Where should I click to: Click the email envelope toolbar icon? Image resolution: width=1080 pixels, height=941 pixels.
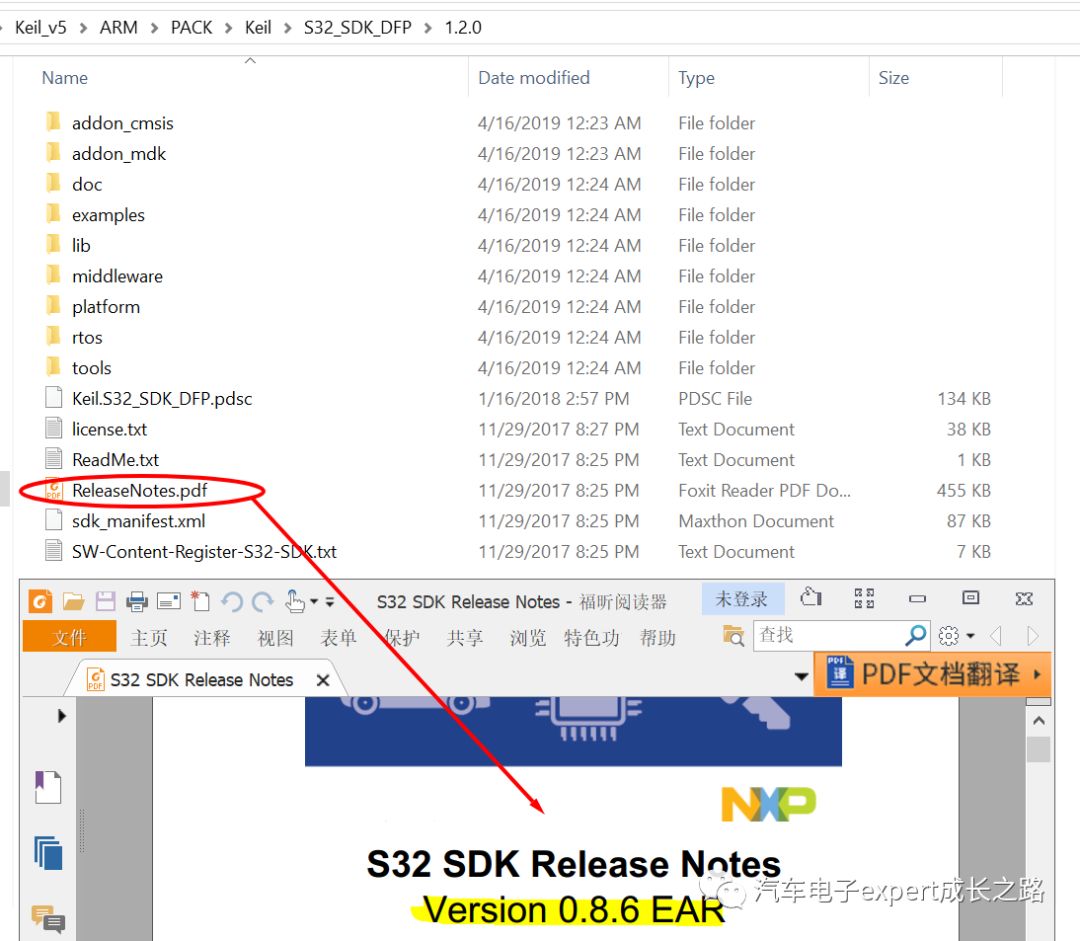[x=169, y=602]
